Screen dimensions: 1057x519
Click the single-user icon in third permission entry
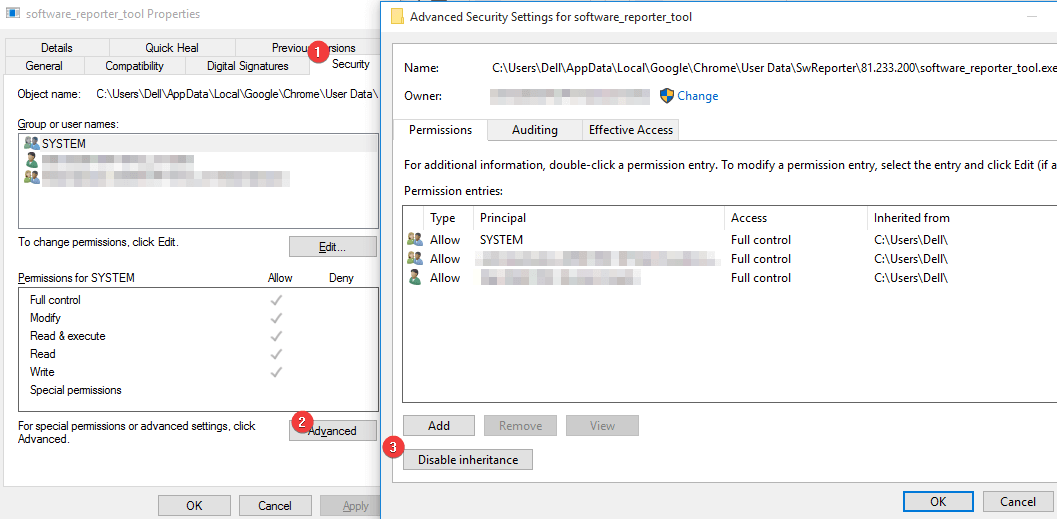click(x=415, y=278)
